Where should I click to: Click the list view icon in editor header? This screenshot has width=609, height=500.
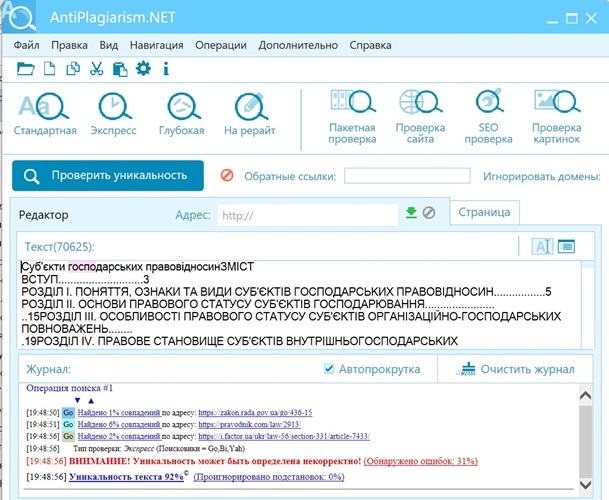[x=566, y=246]
